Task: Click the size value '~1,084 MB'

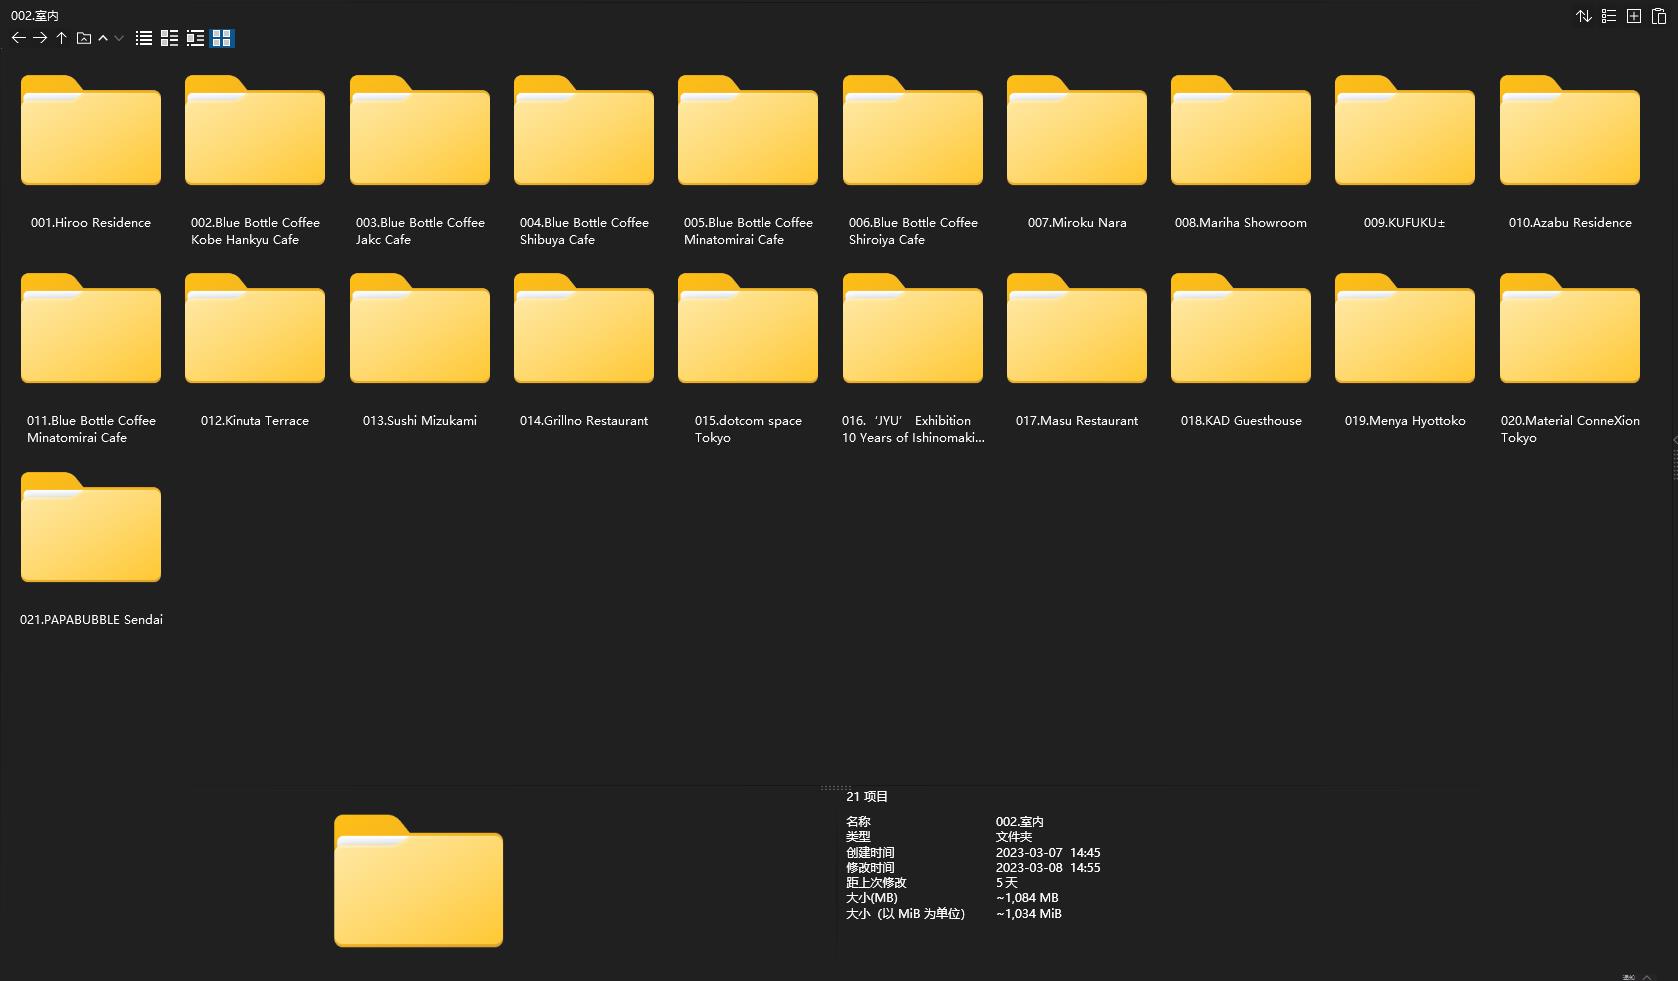Action: coord(1026,897)
